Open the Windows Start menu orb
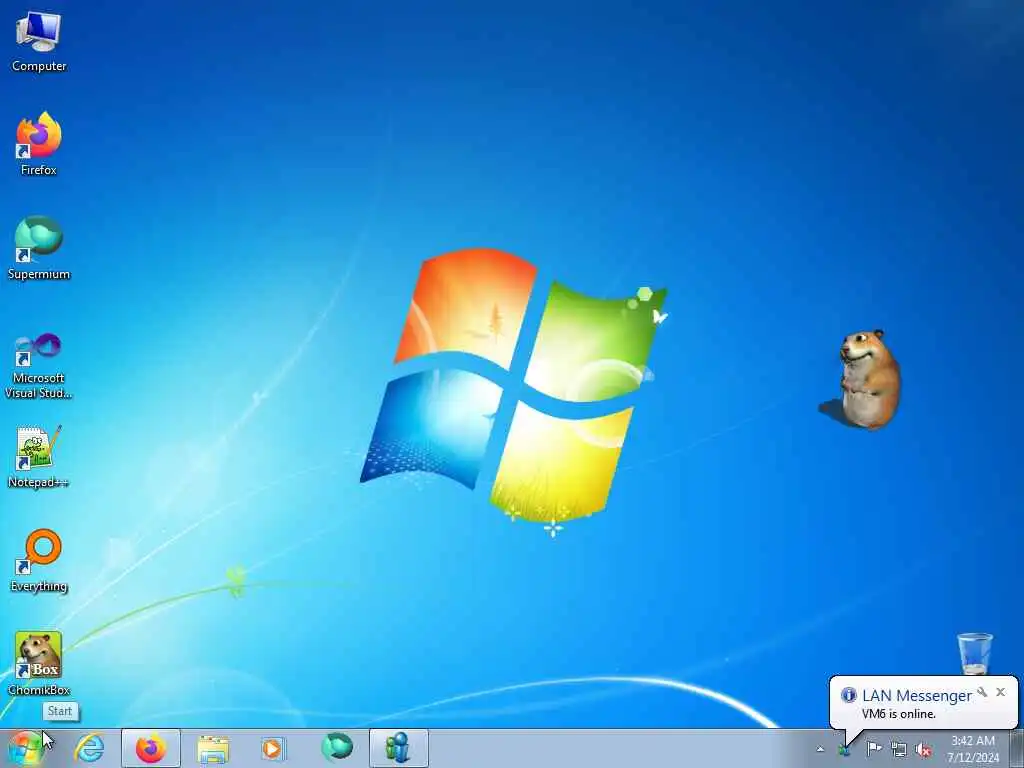 [x=26, y=748]
